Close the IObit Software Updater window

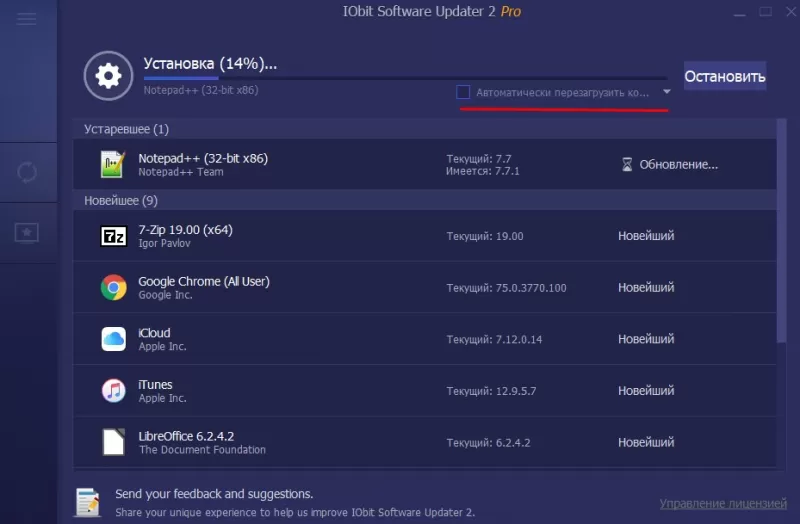791,11
